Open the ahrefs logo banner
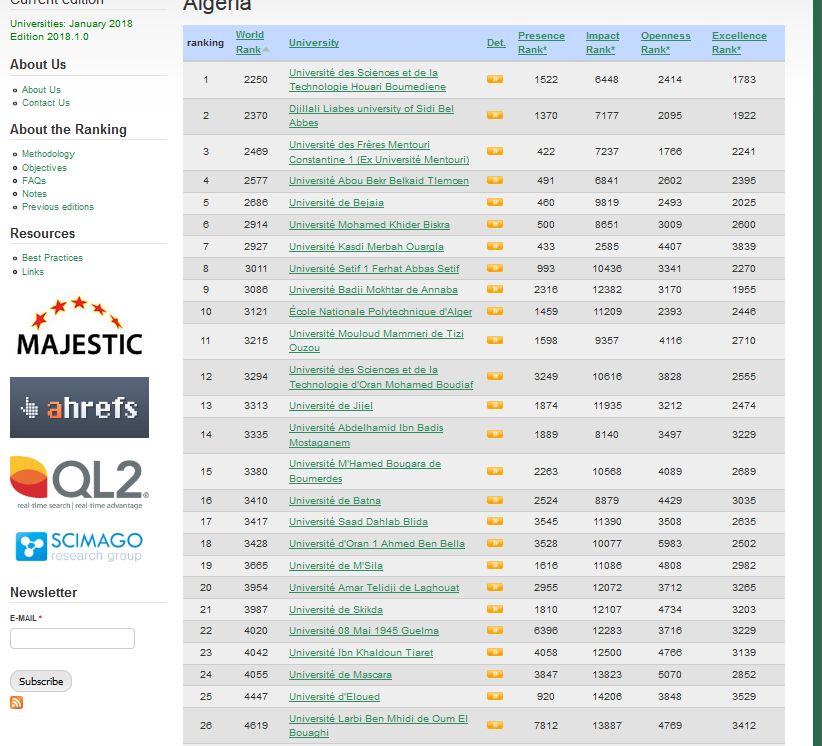 point(79,407)
